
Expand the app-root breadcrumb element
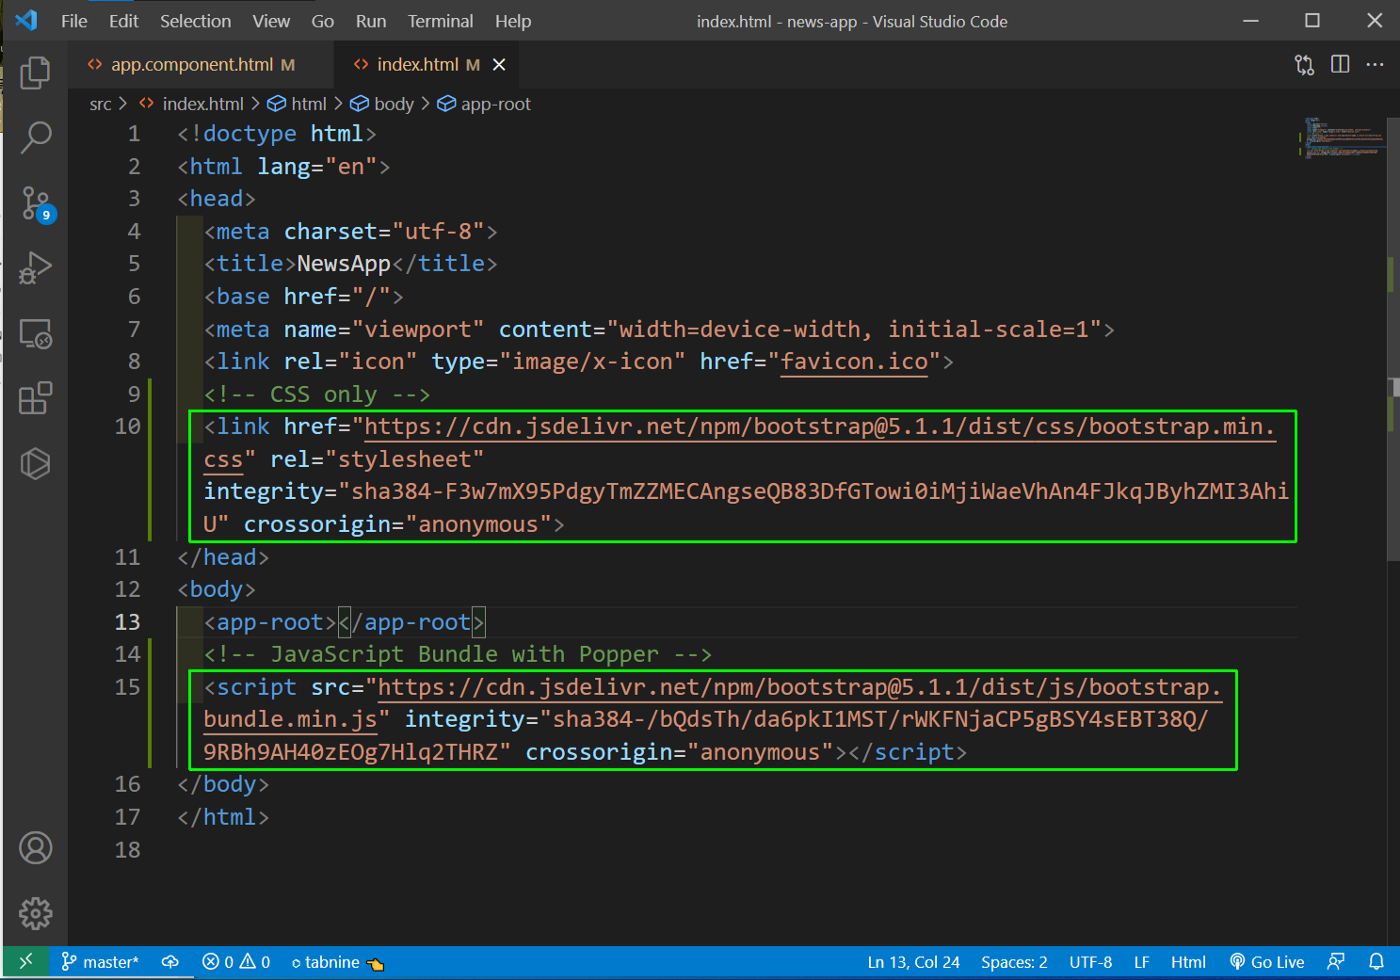484,104
